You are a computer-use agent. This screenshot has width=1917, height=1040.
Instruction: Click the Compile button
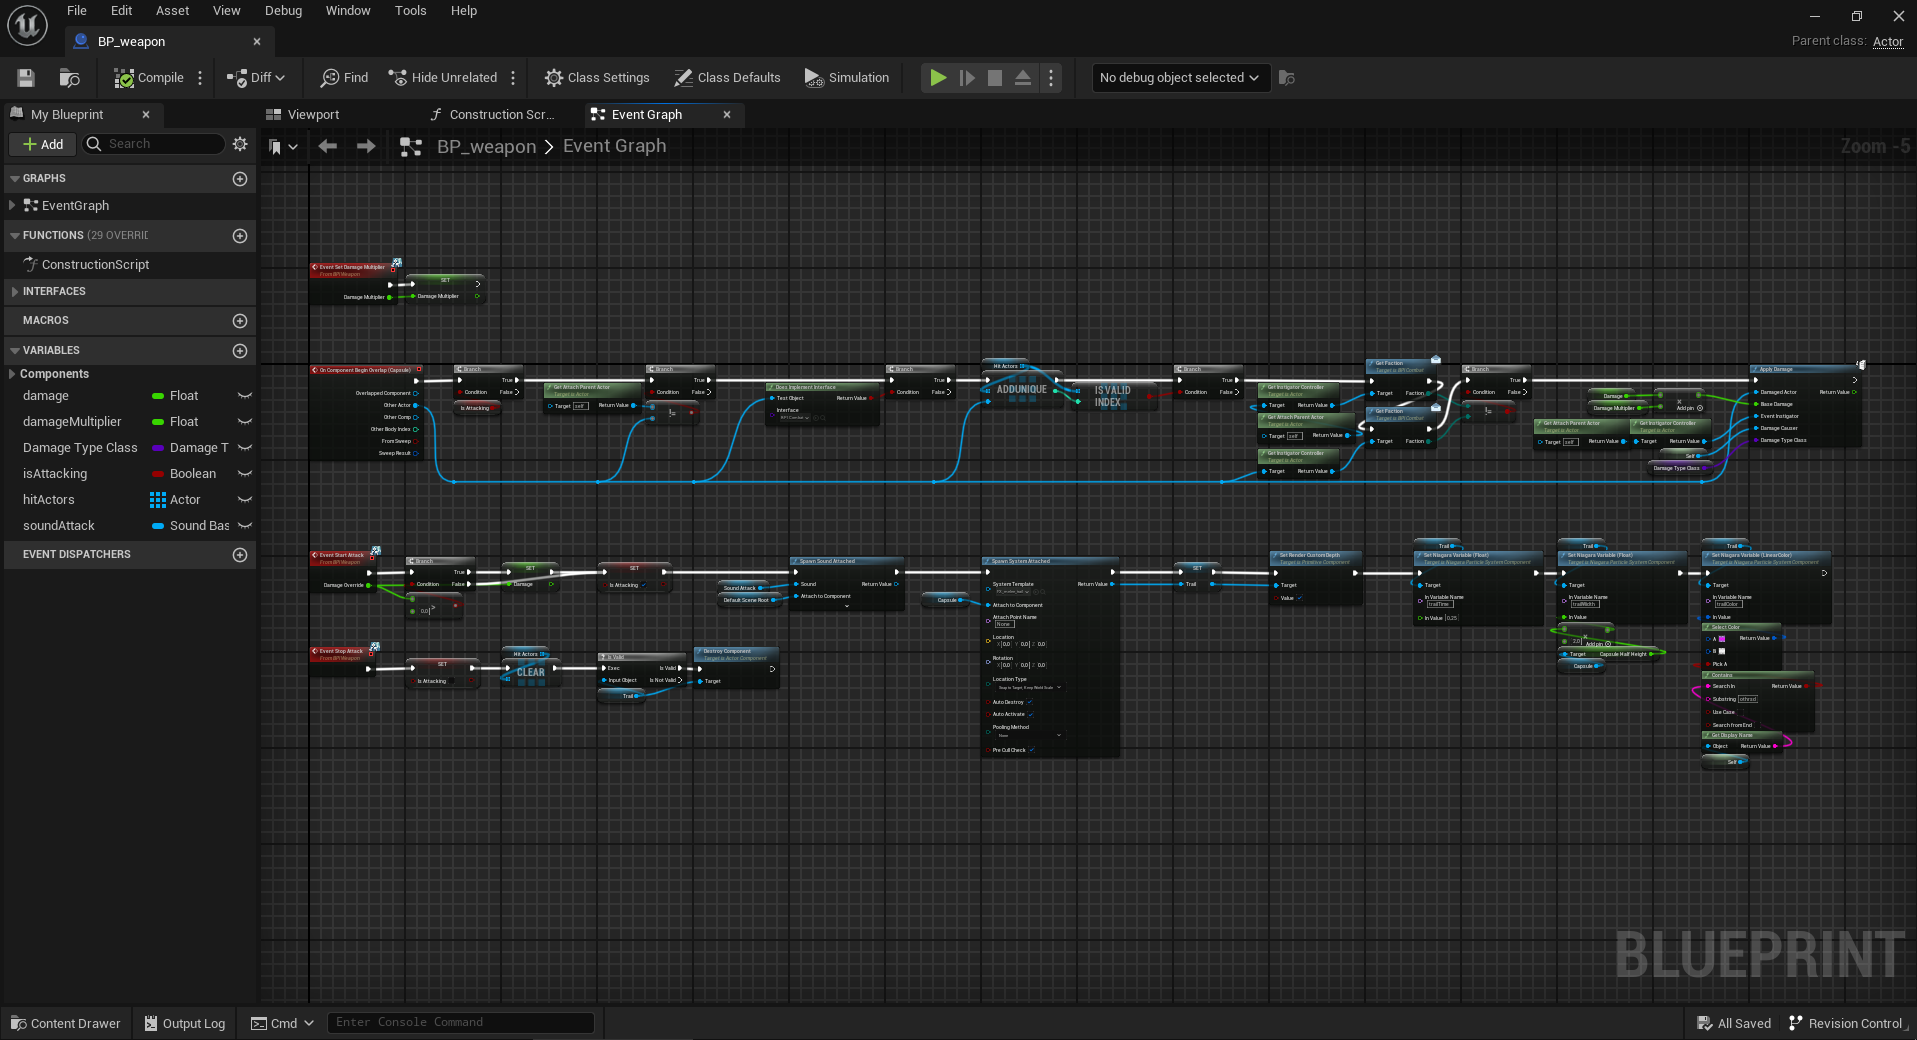coord(149,78)
